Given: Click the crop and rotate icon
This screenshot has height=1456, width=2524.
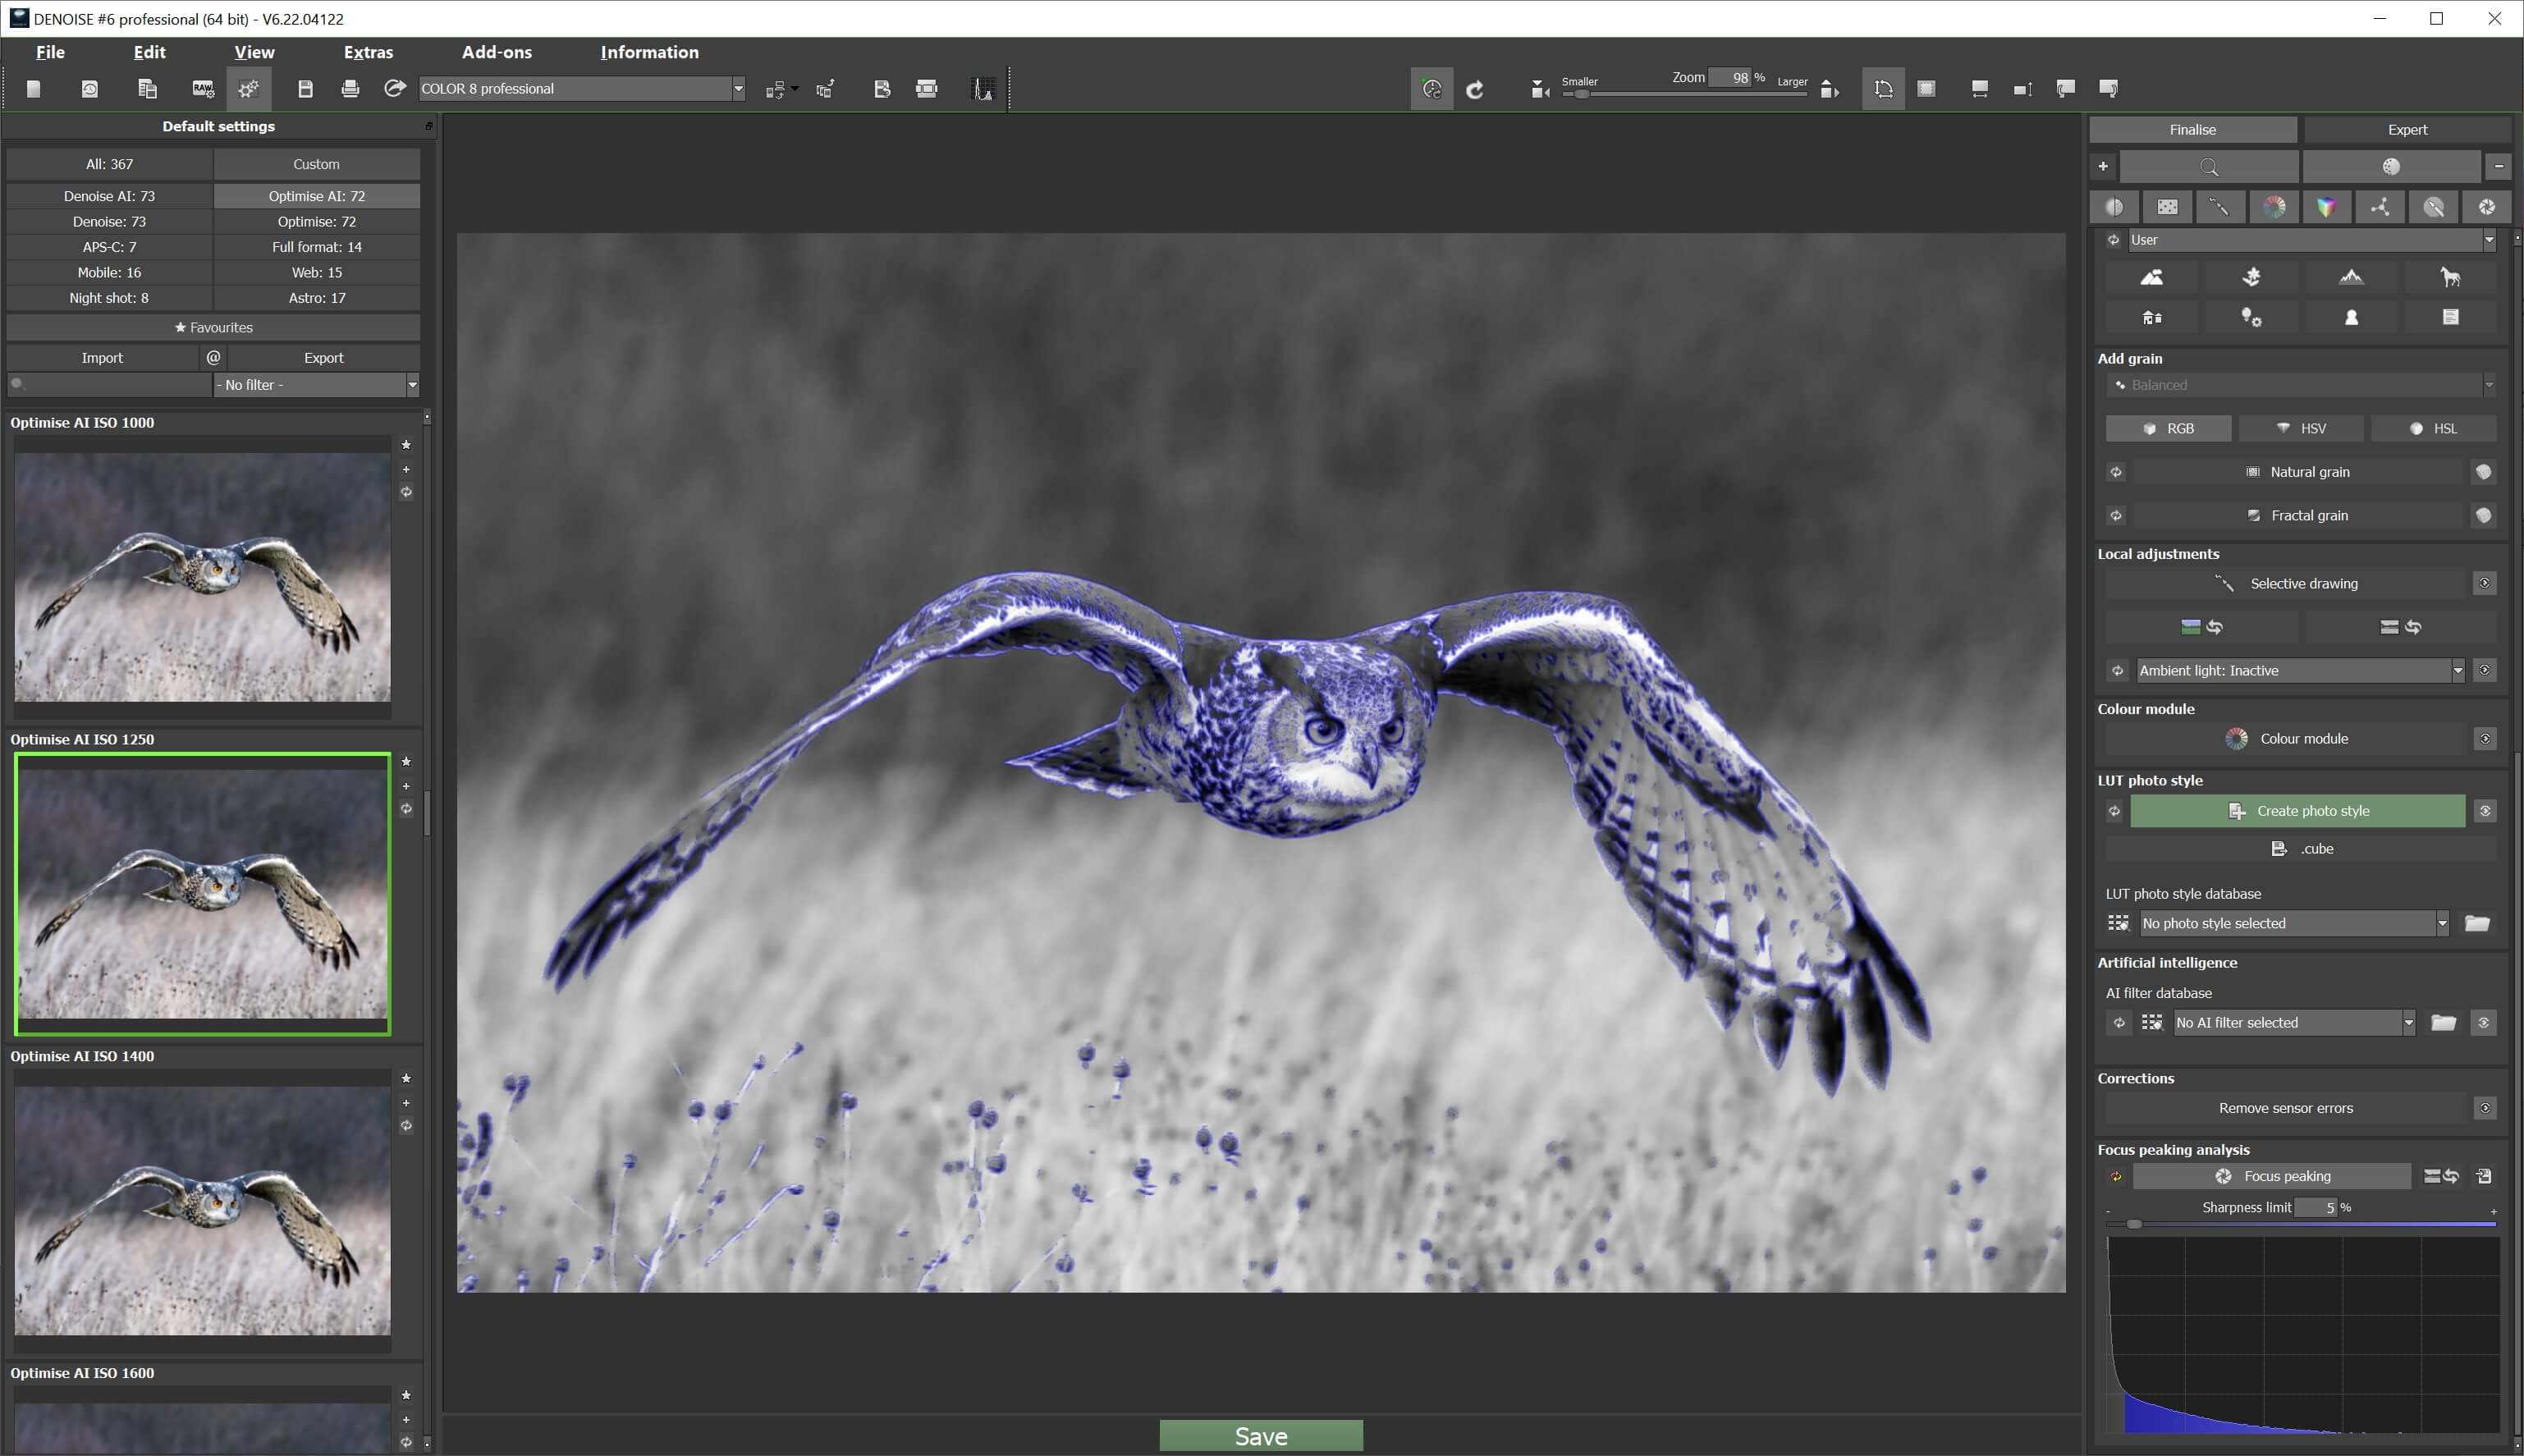Looking at the screenshot, I should pyautogui.click(x=1883, y=89).
